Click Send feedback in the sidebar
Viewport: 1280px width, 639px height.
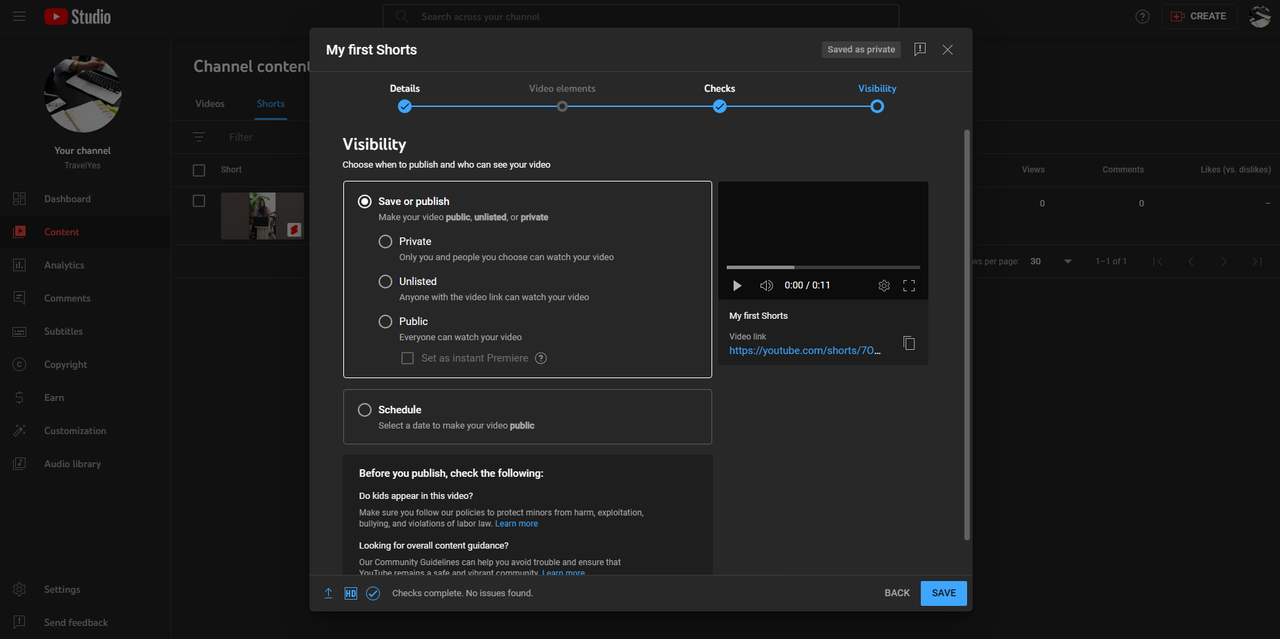tap(85, 623)
